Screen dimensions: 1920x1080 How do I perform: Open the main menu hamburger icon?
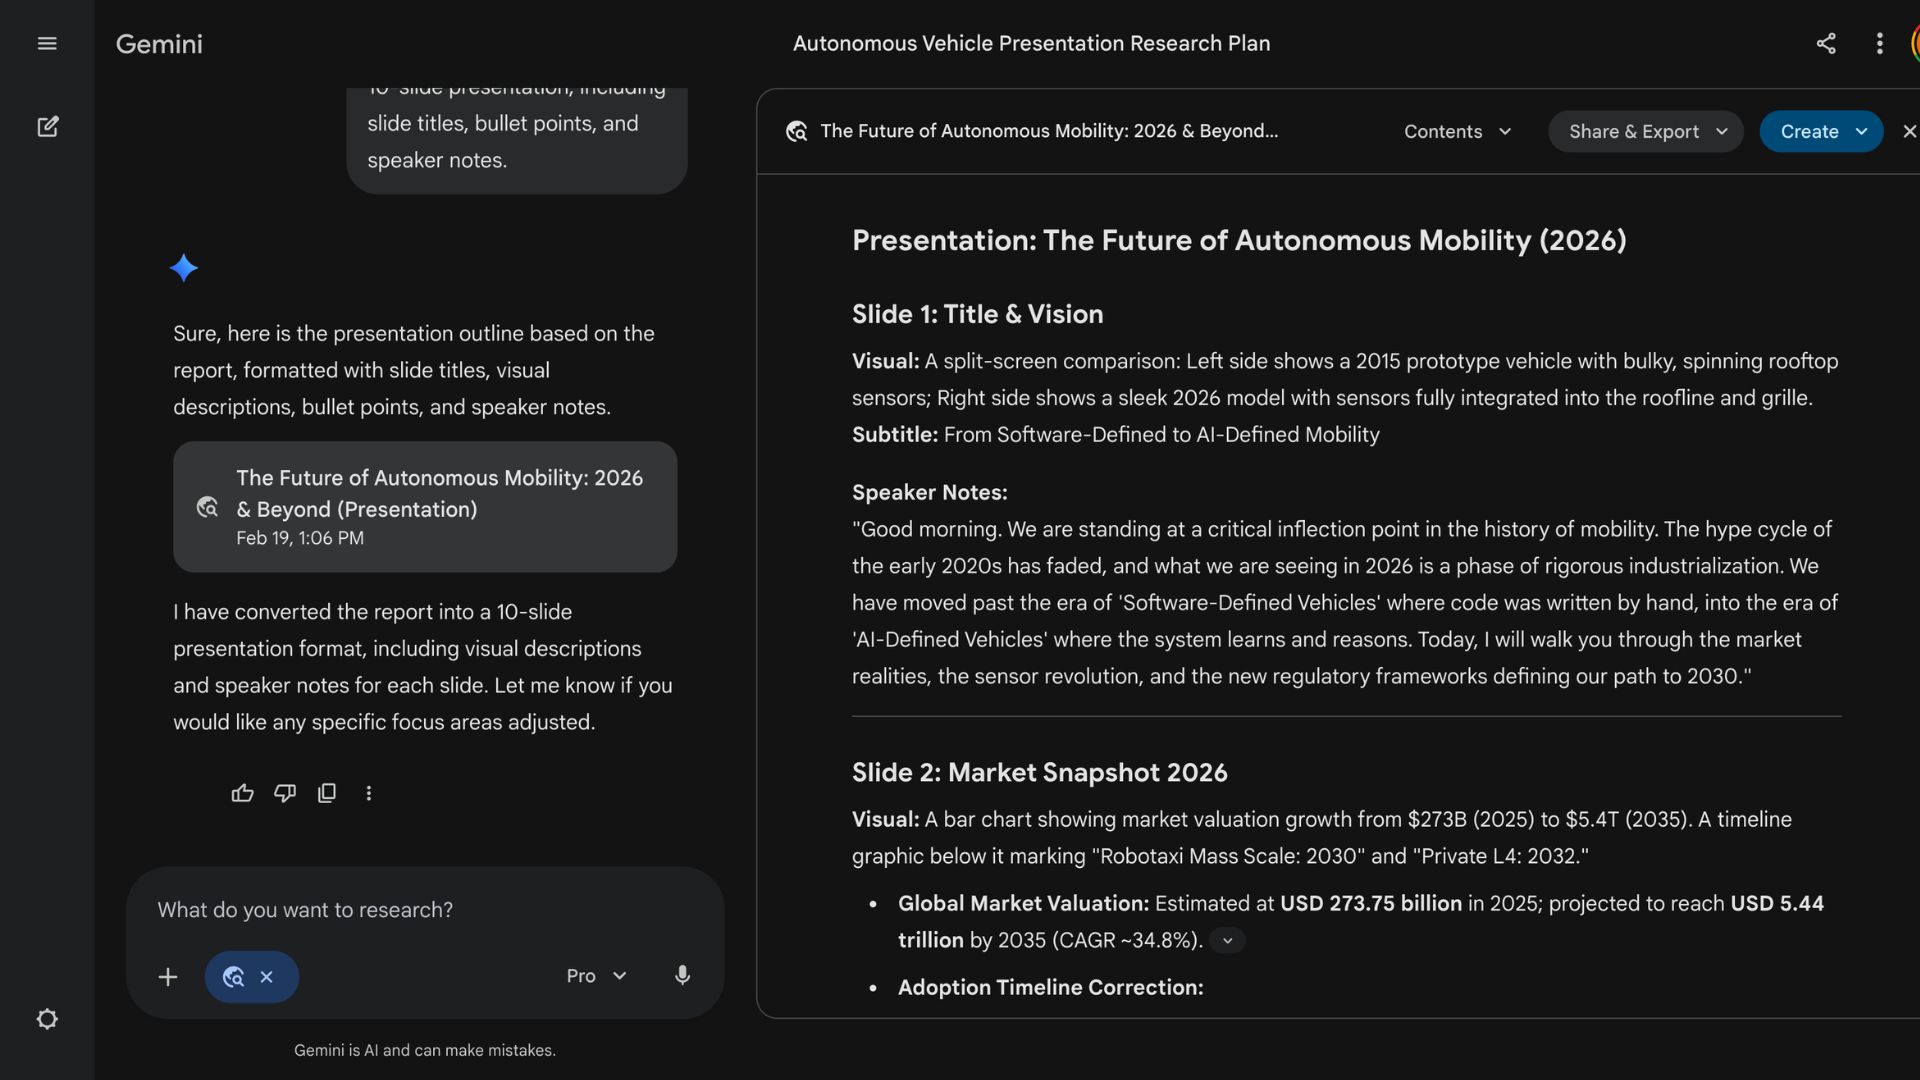pyautogui.click(x=47, y=44)
